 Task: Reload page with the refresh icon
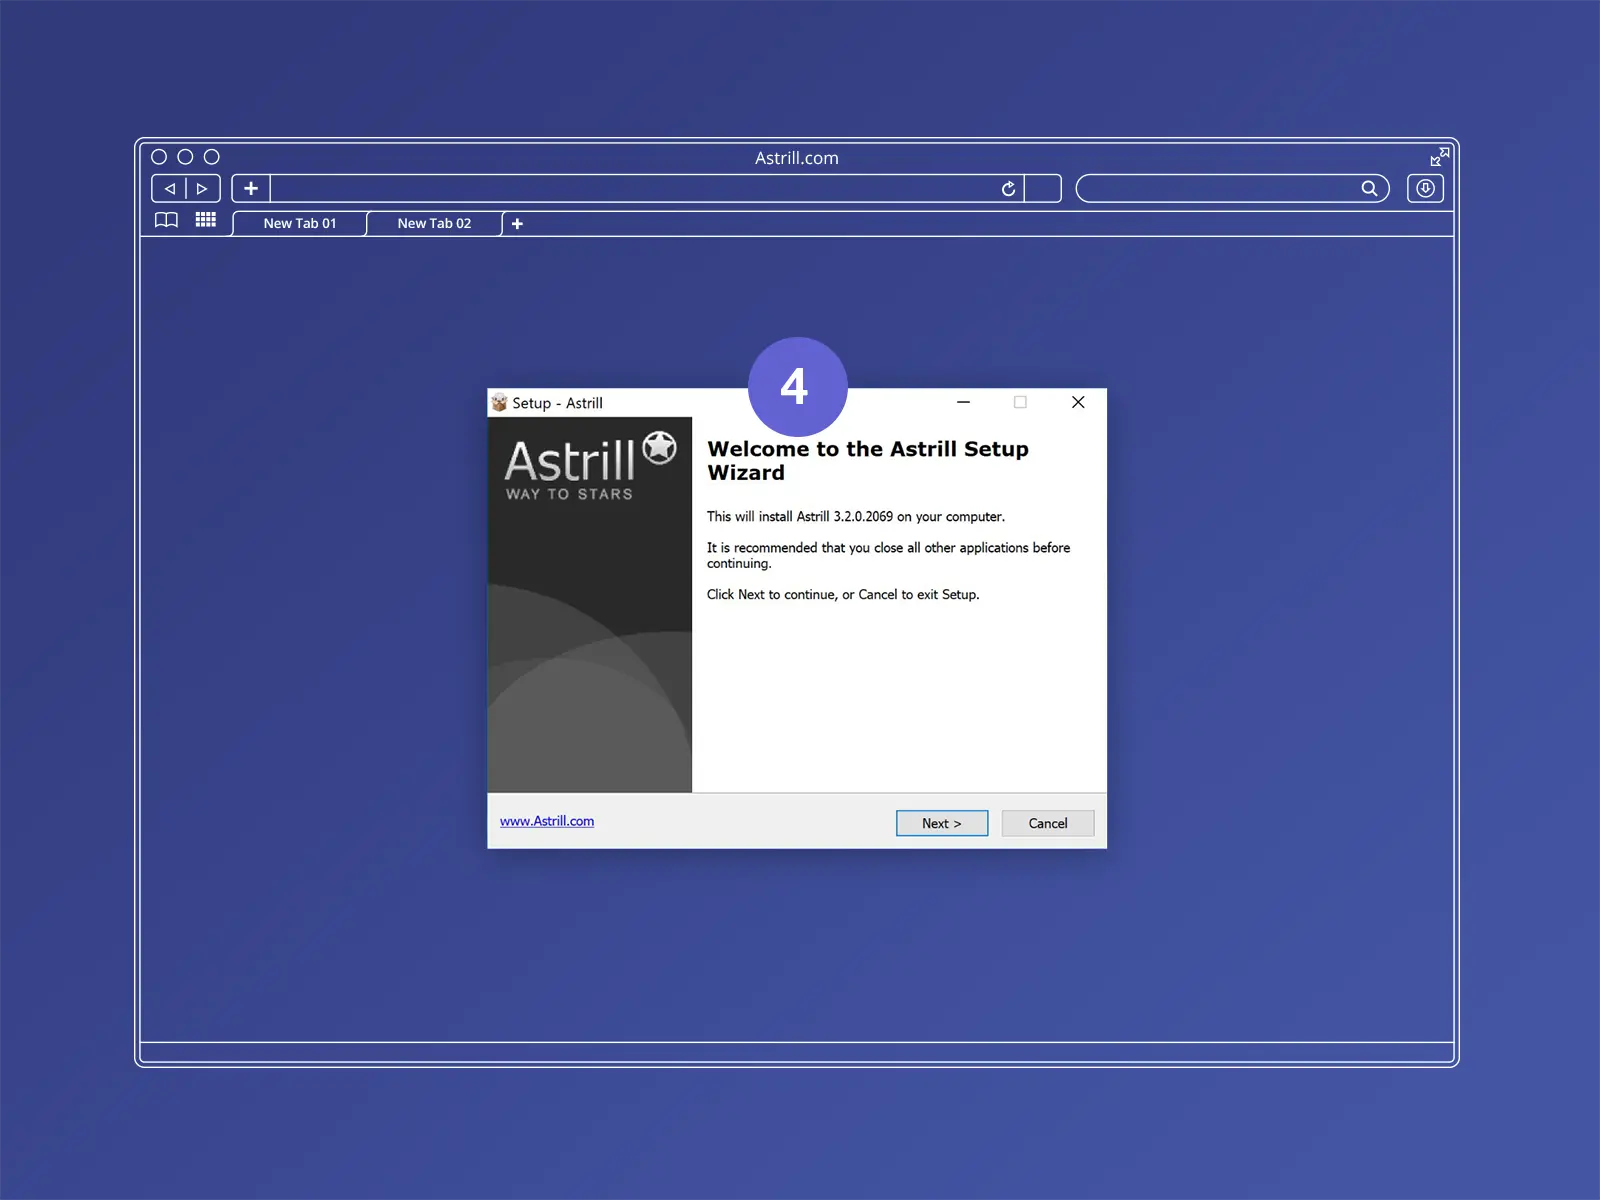(1008, 188)
